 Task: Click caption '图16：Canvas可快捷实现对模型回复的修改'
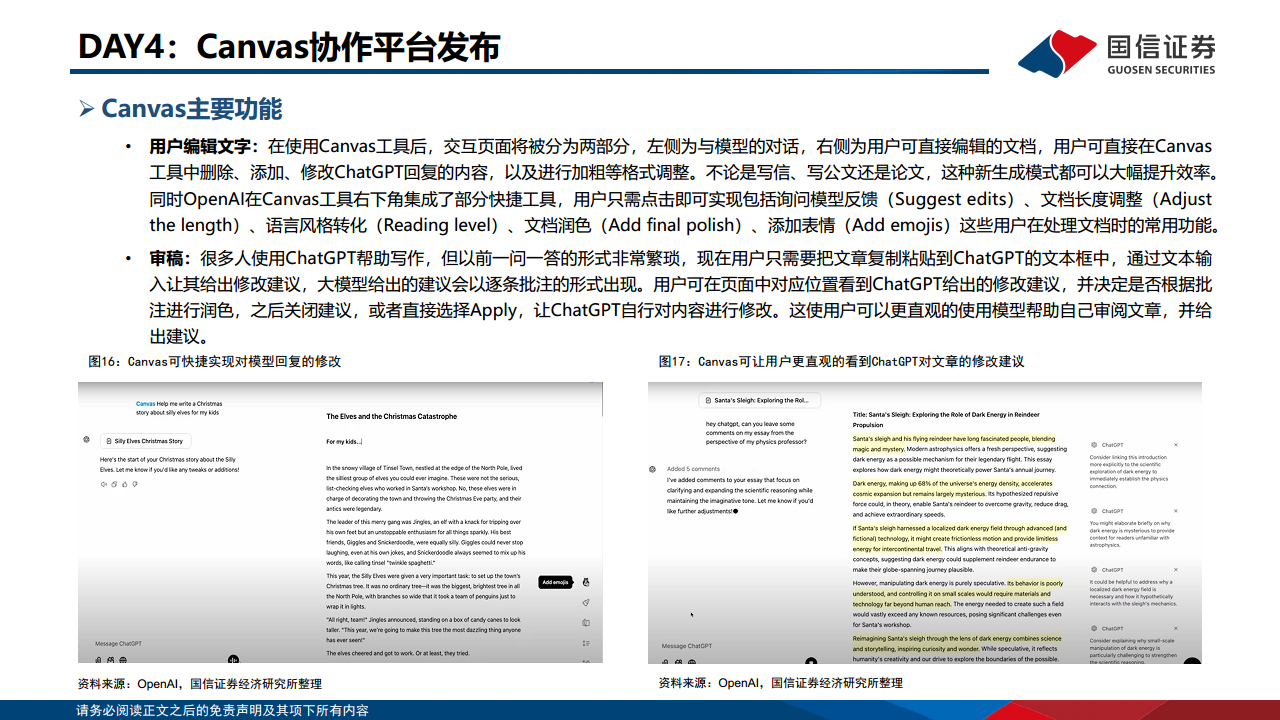coord(214,361)
